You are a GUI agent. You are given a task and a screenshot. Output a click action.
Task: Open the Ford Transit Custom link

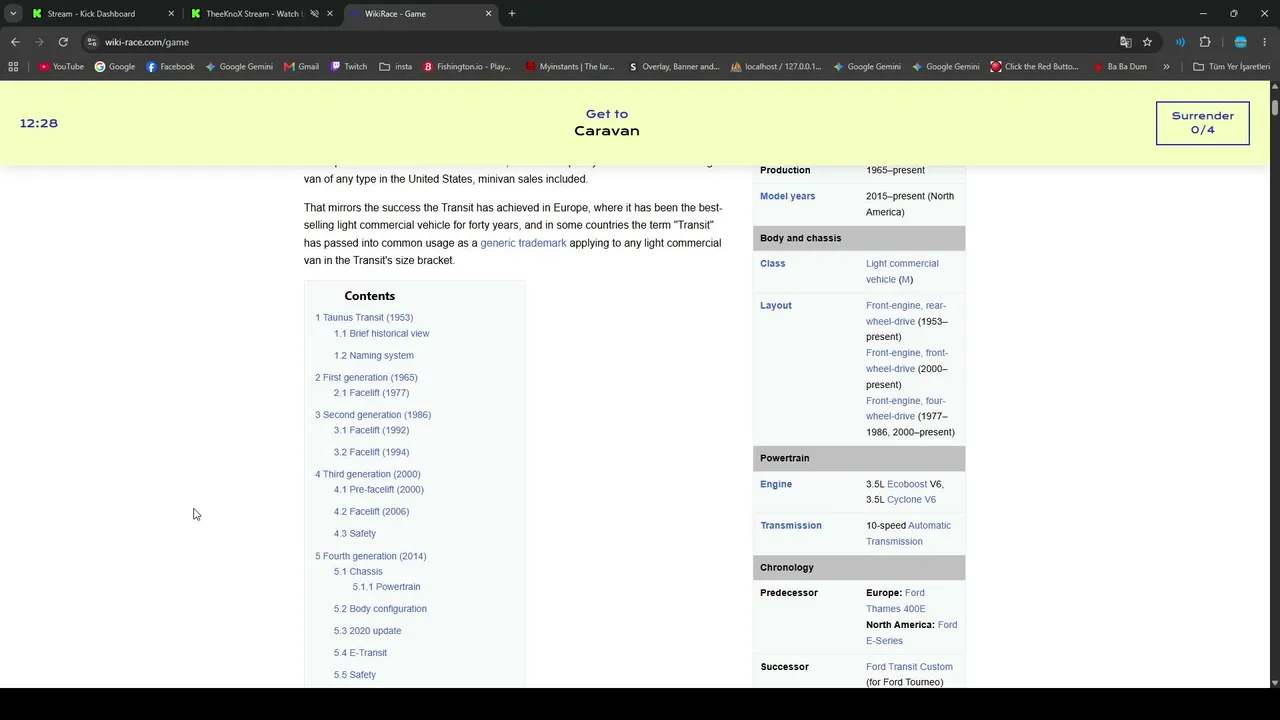[x=909, y=667]
